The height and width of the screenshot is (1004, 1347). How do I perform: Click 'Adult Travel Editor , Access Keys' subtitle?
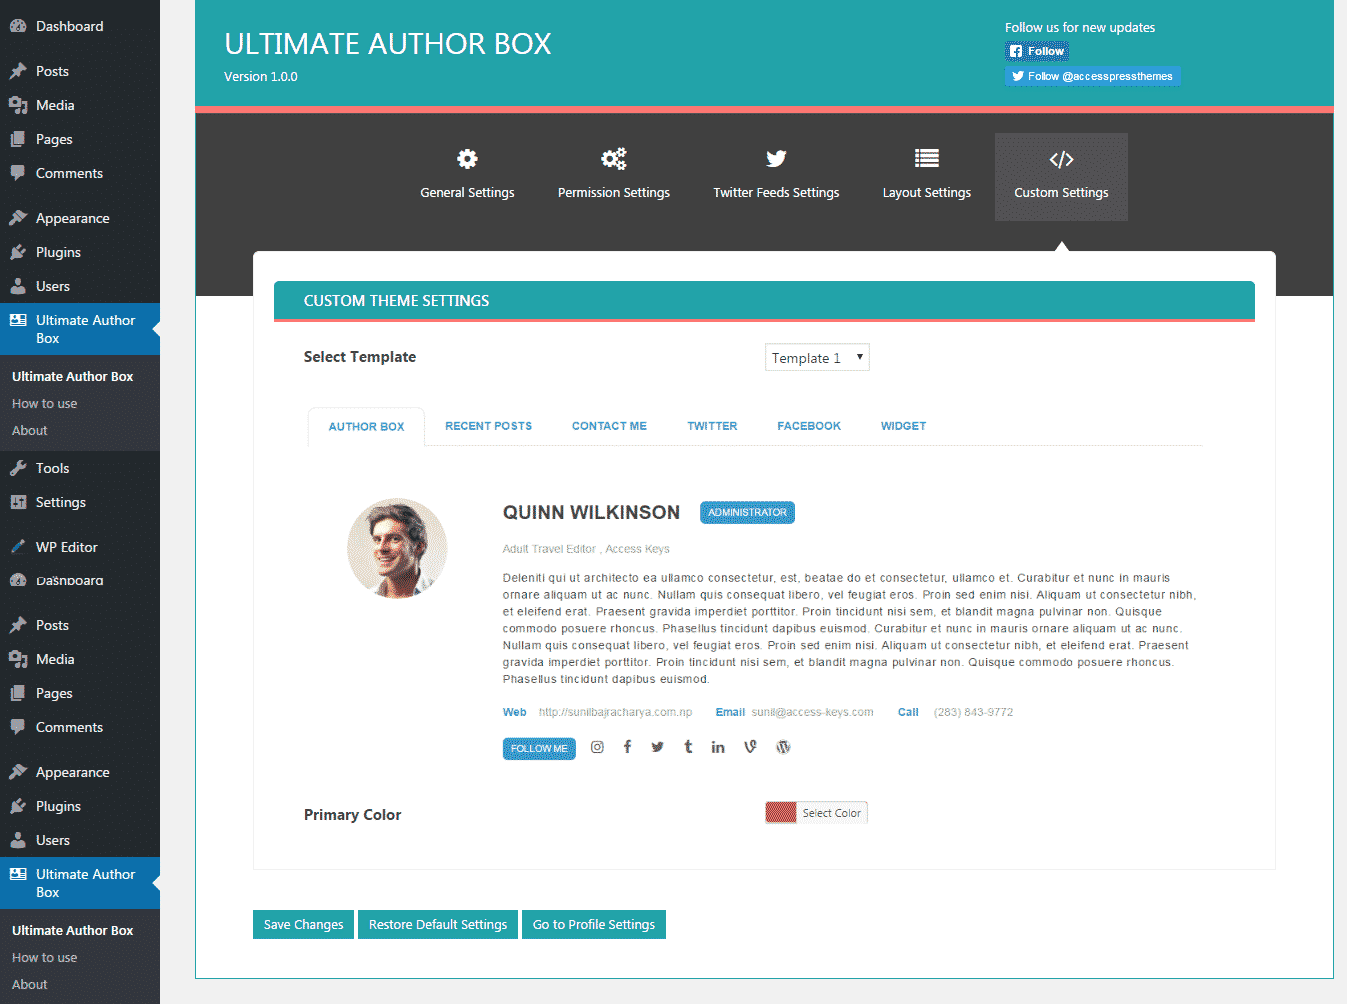point(586,549)
